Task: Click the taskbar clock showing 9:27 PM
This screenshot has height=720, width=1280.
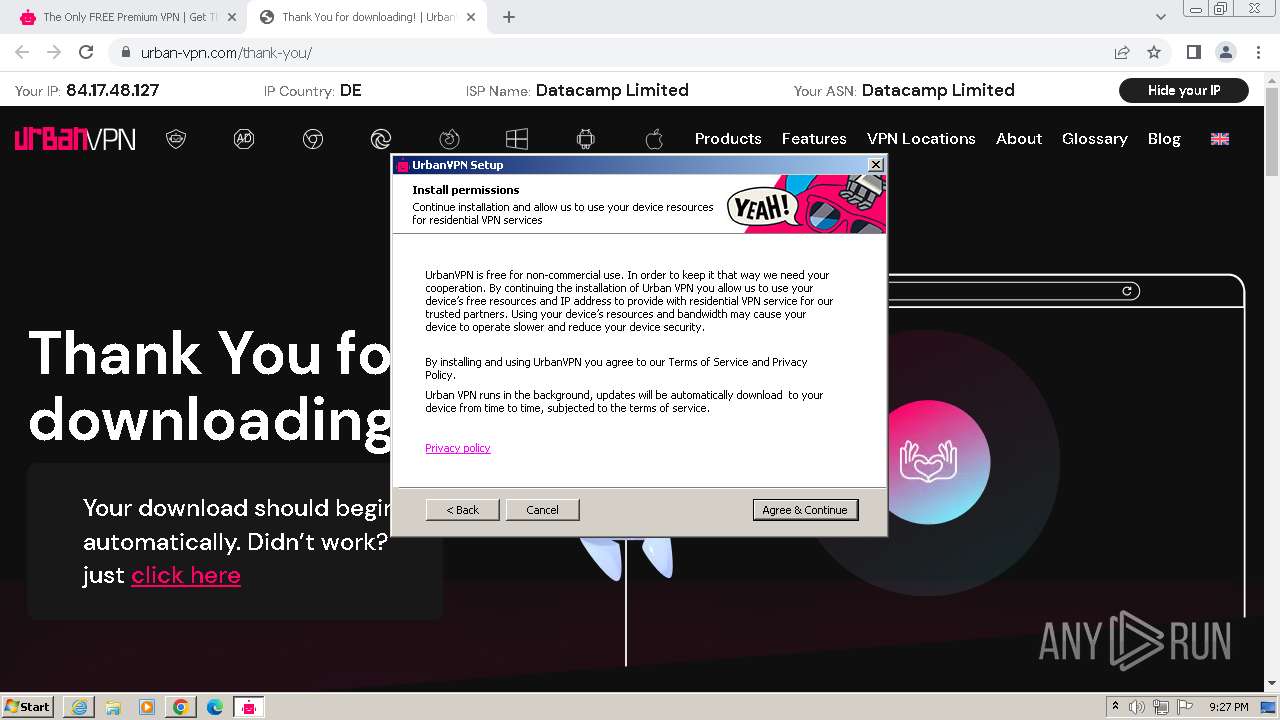Action: click(1228, 707)
